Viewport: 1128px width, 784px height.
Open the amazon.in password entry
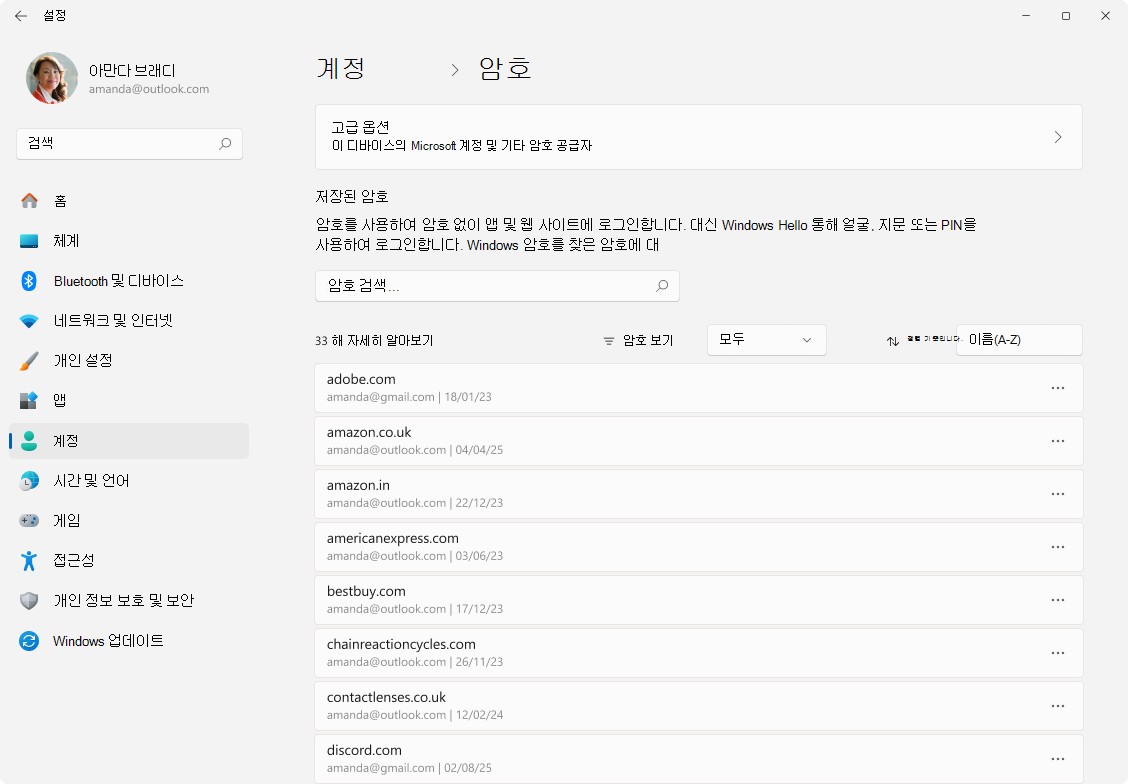tap(699, 494)
